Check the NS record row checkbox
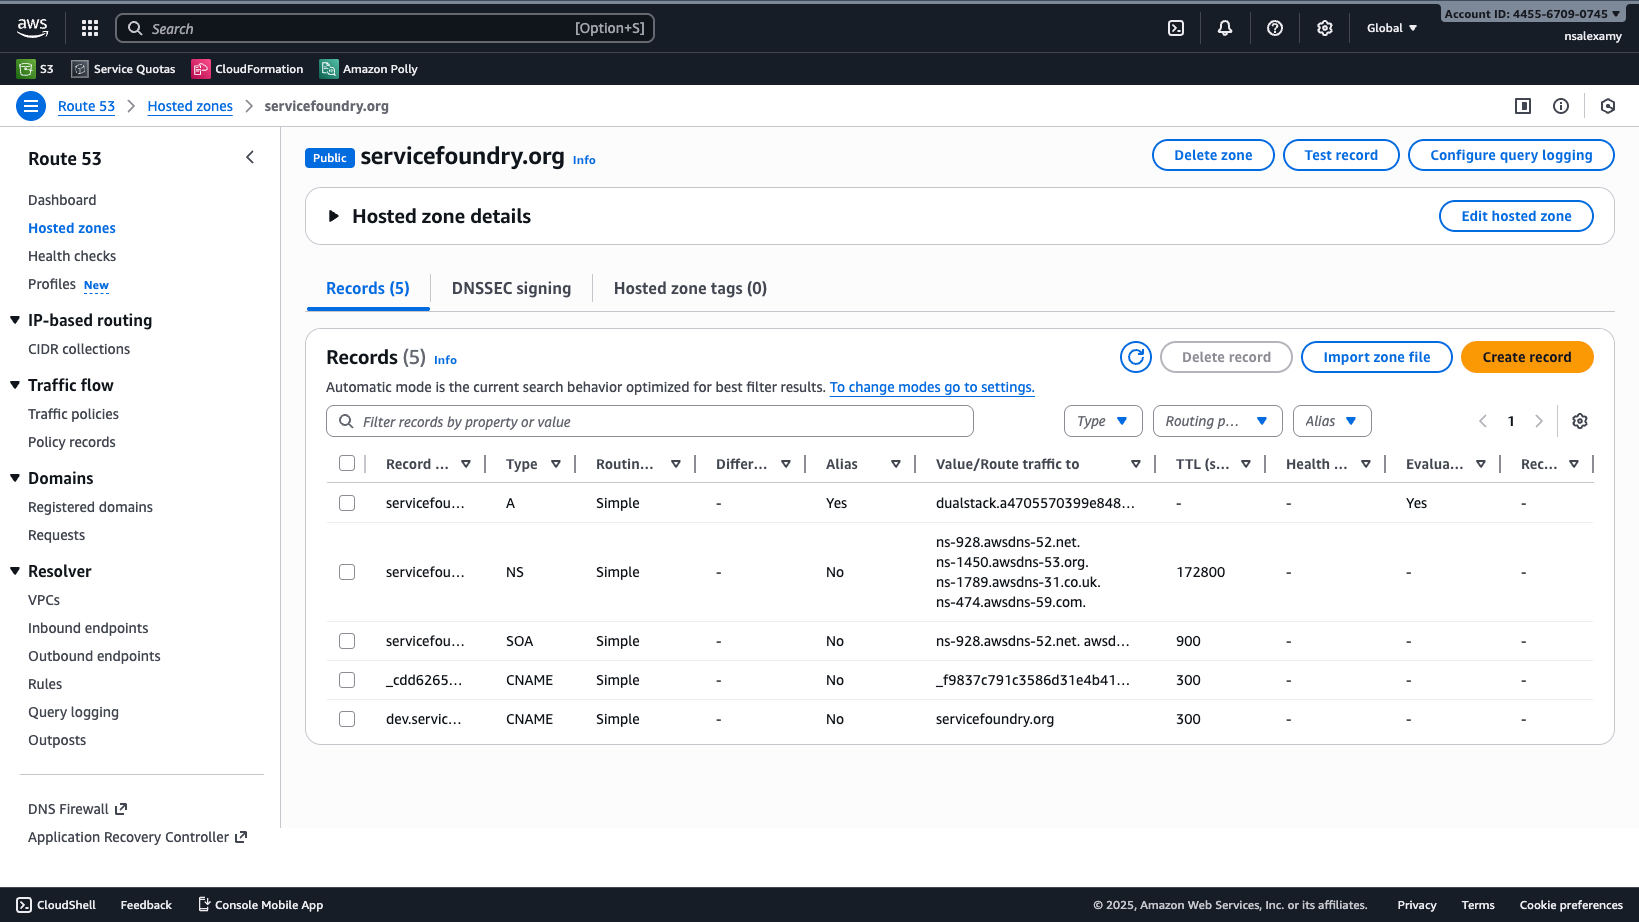 (x=347, y=571)
